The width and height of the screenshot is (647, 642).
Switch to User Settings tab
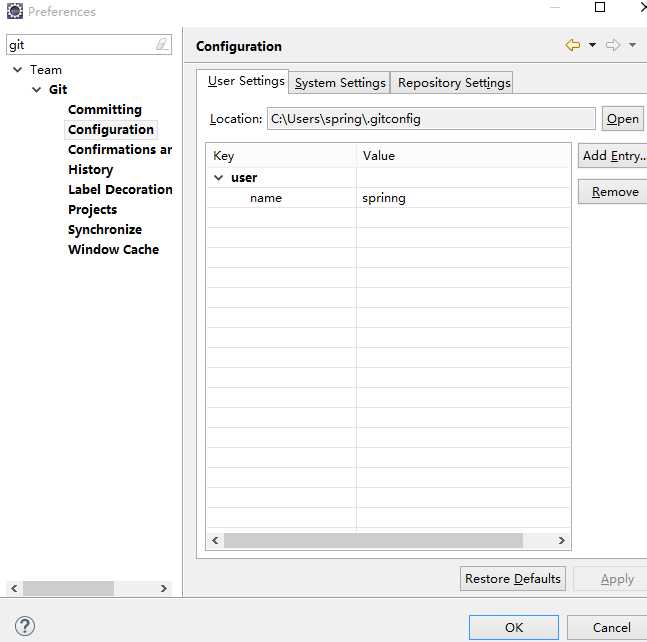242,81
